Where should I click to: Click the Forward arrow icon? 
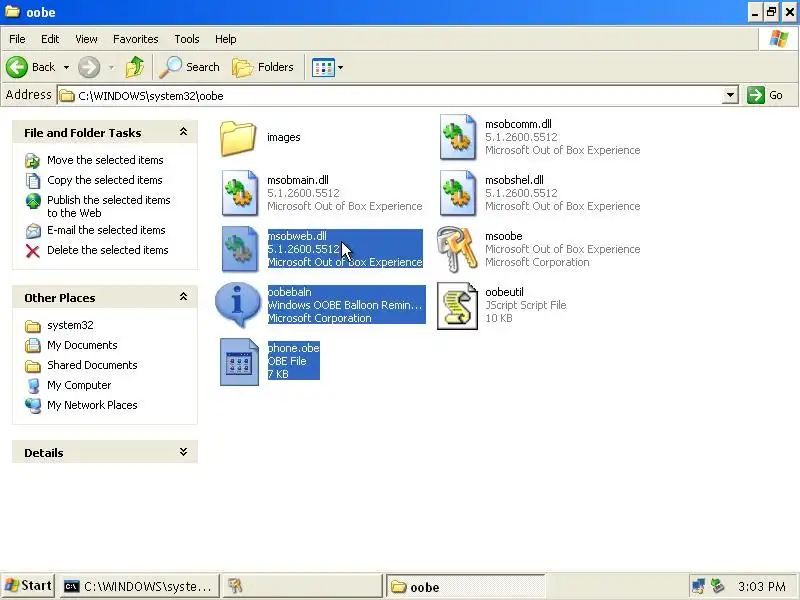pyautogui.click(x=89, y=67)
